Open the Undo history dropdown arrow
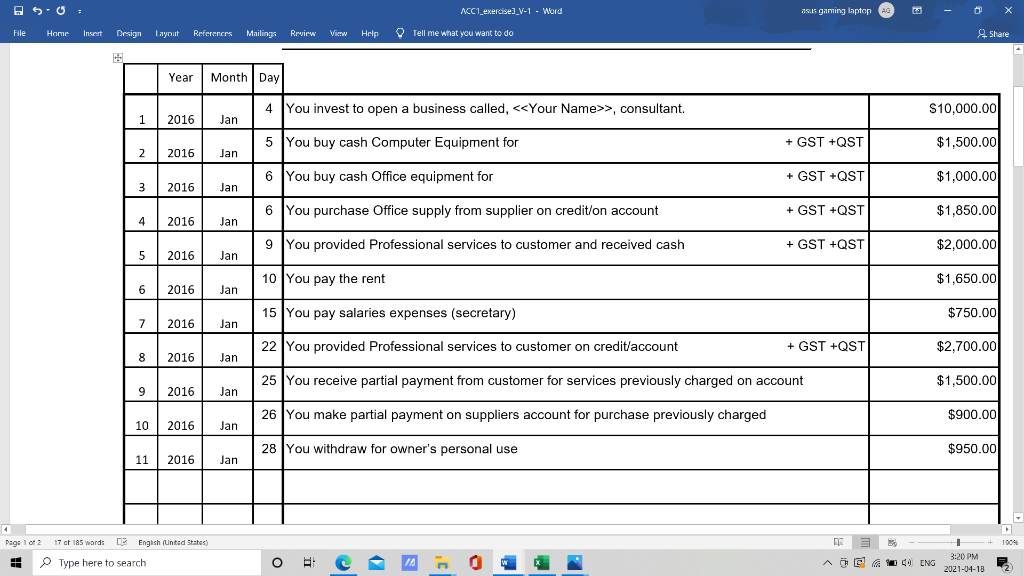1024x576 pixels. pos(48,10)
